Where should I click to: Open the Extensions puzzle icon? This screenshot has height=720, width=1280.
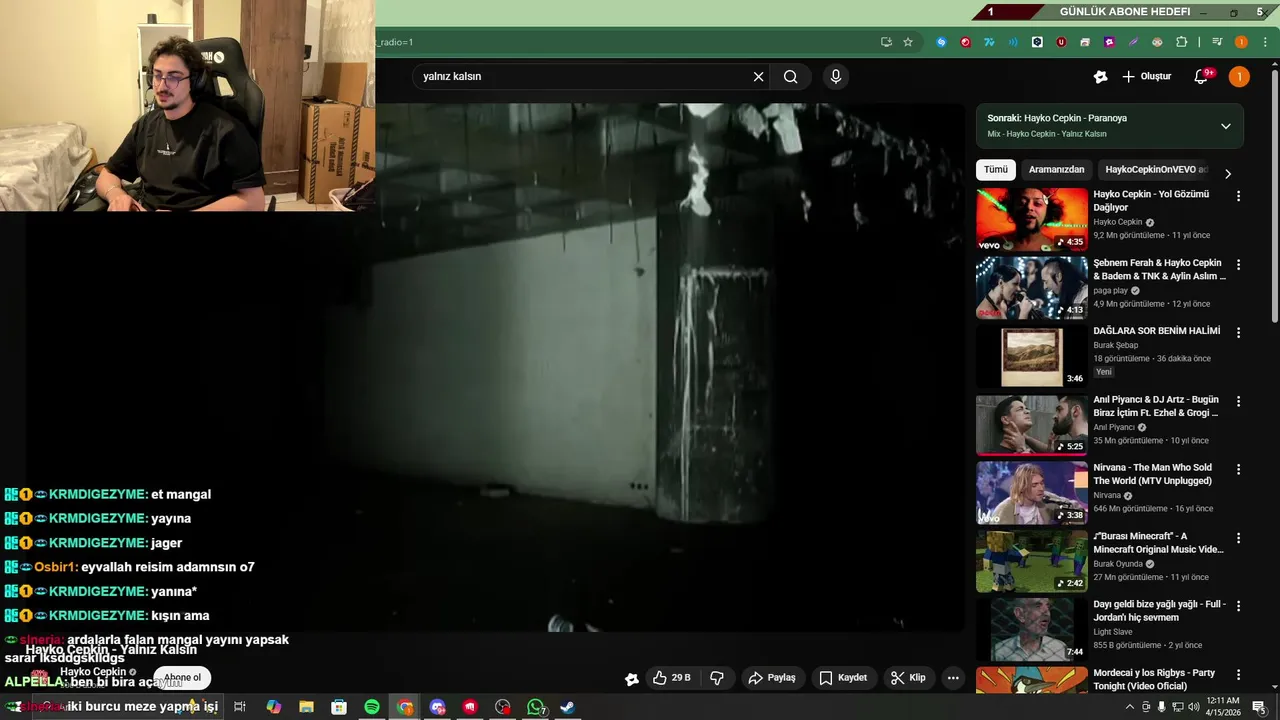(1182, 42)
